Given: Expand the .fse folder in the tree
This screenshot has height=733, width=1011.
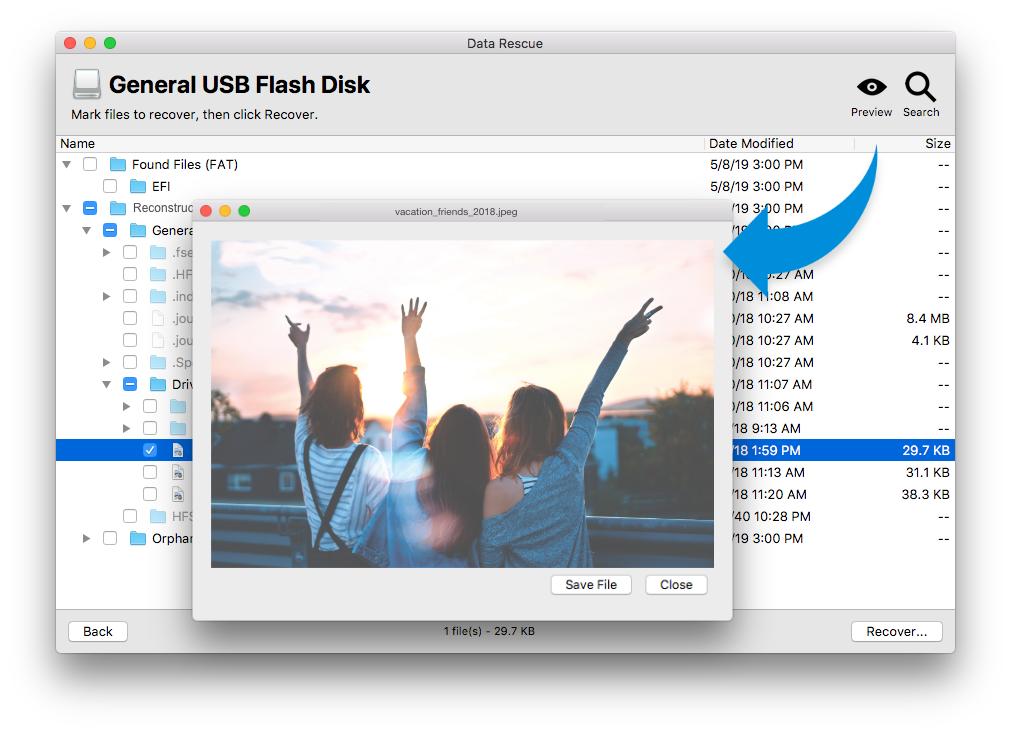Looking at the screenshot, I should [106, 252].
